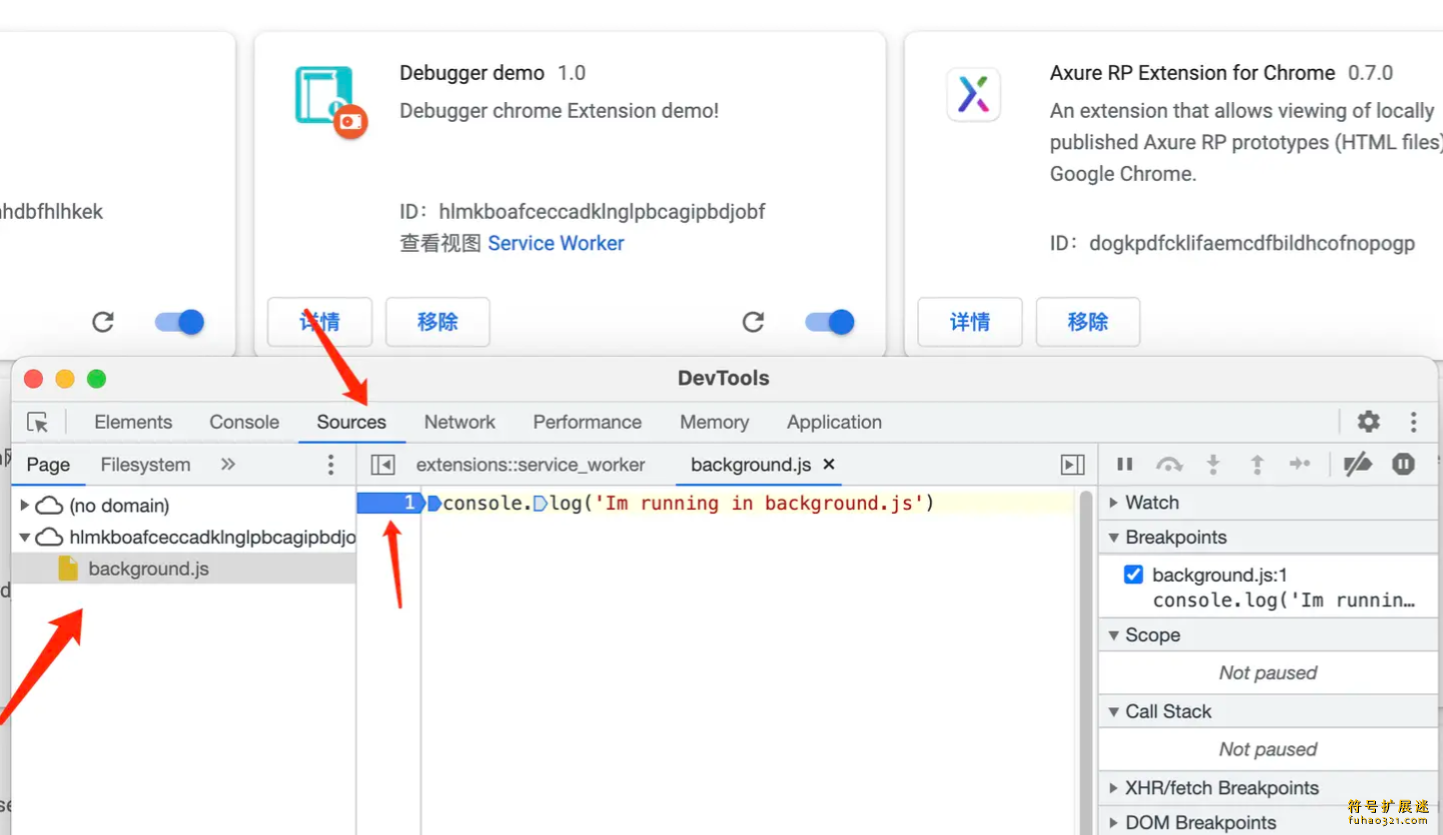Open the Network tab

tap(460, 422)
